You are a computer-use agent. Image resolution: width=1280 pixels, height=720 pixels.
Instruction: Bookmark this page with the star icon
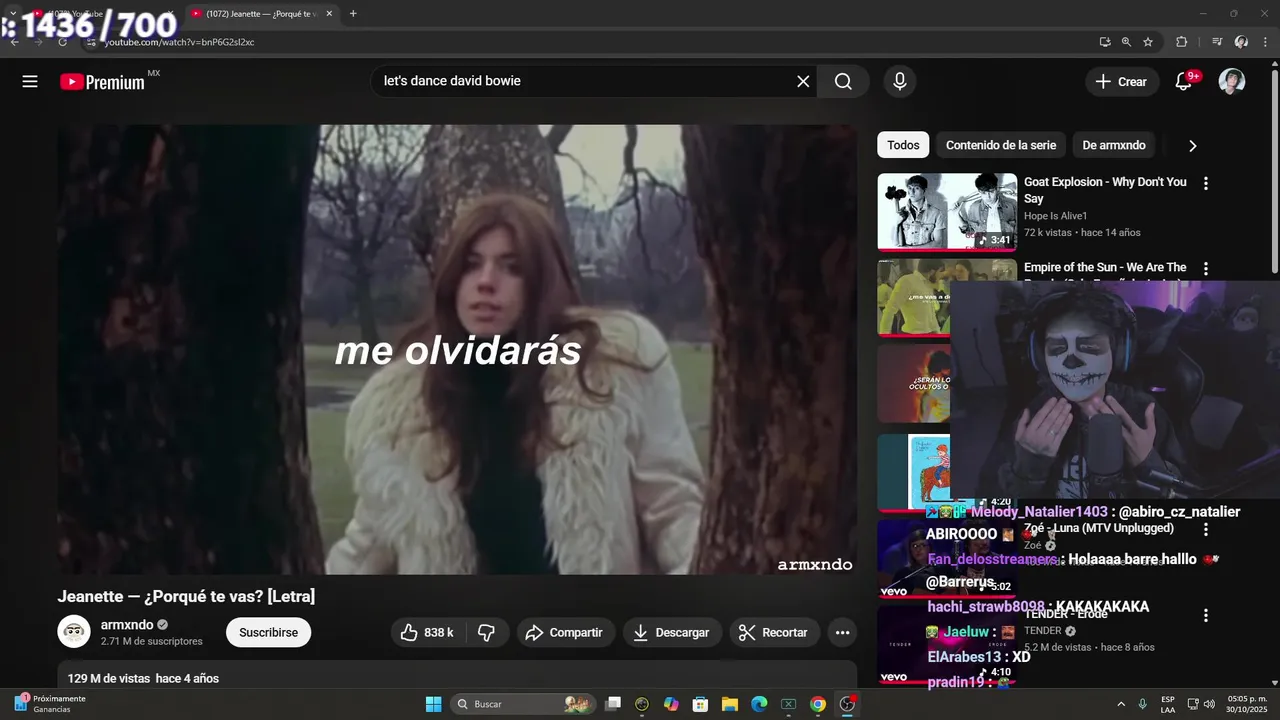(x=1148, y=42)
